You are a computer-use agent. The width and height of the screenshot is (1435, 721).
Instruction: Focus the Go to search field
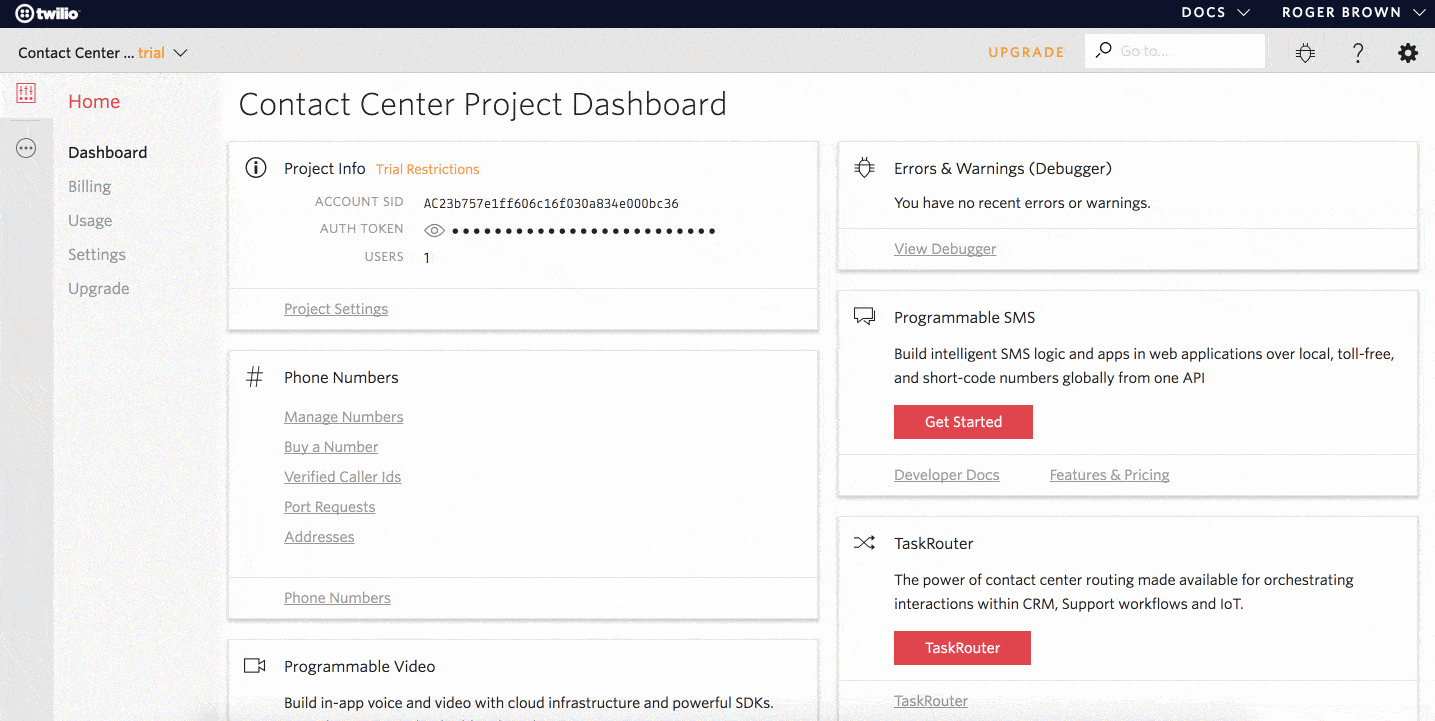point(1175,50)
